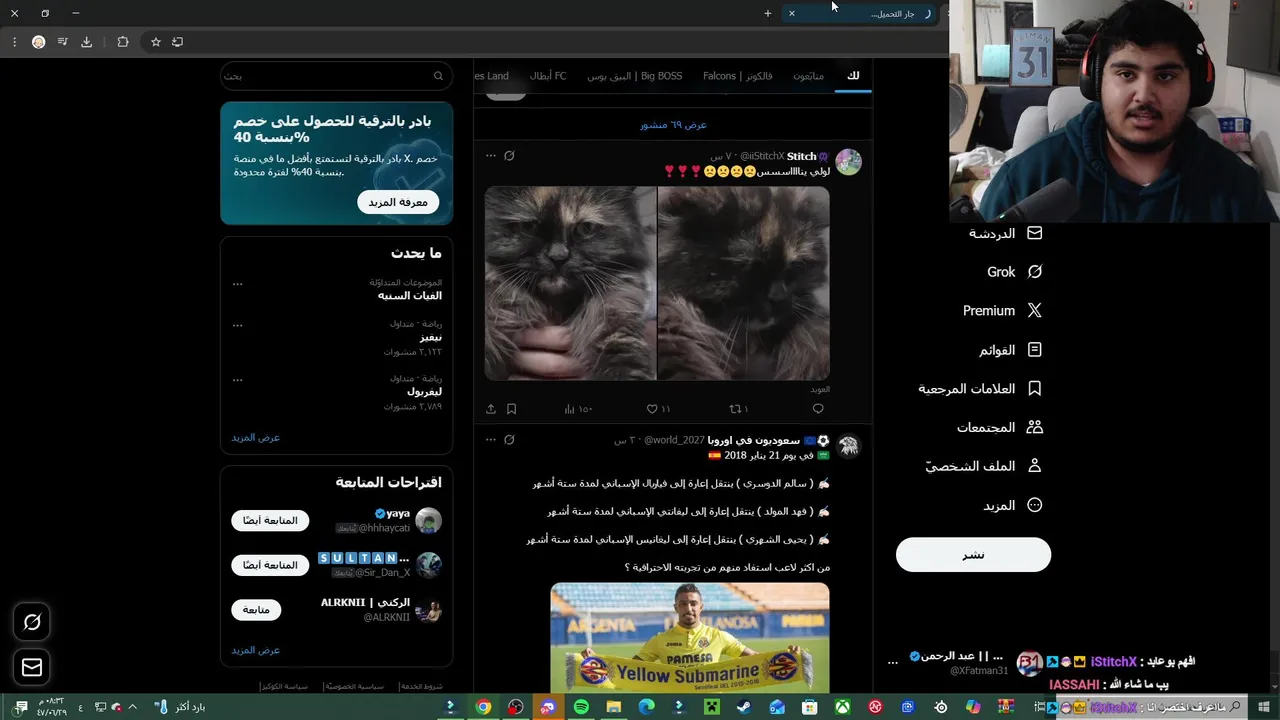The height and width of the screenshot is (720, 1280).
Task: Open a new browser tab
Action: pos(768,14)
